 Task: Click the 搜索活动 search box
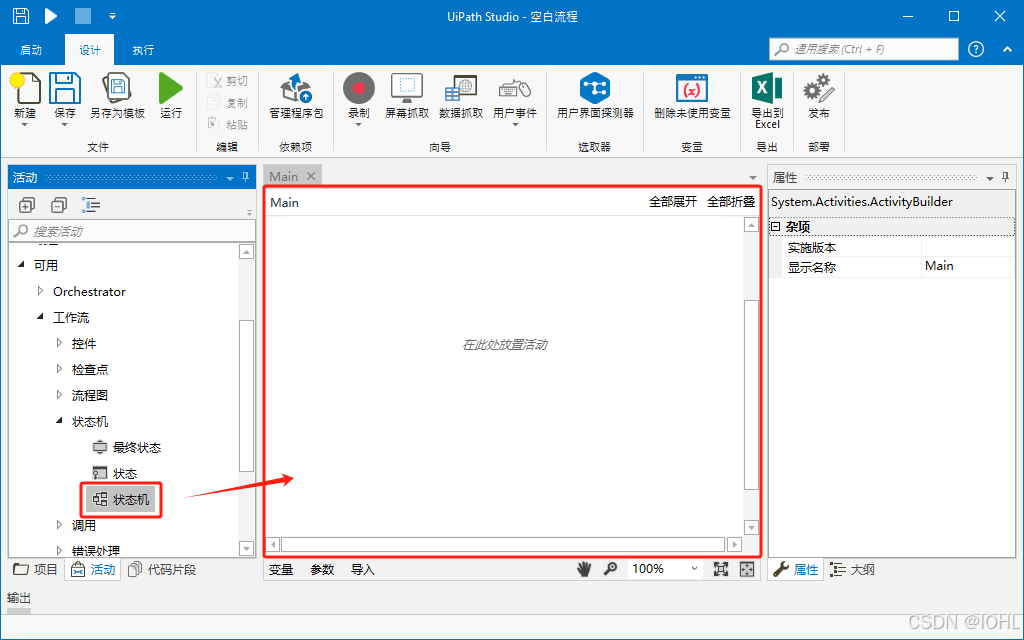coord(132,231)
